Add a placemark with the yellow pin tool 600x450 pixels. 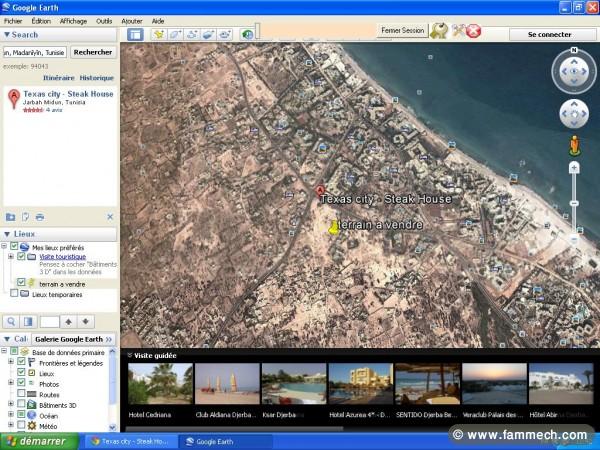[x=158, y=34]
